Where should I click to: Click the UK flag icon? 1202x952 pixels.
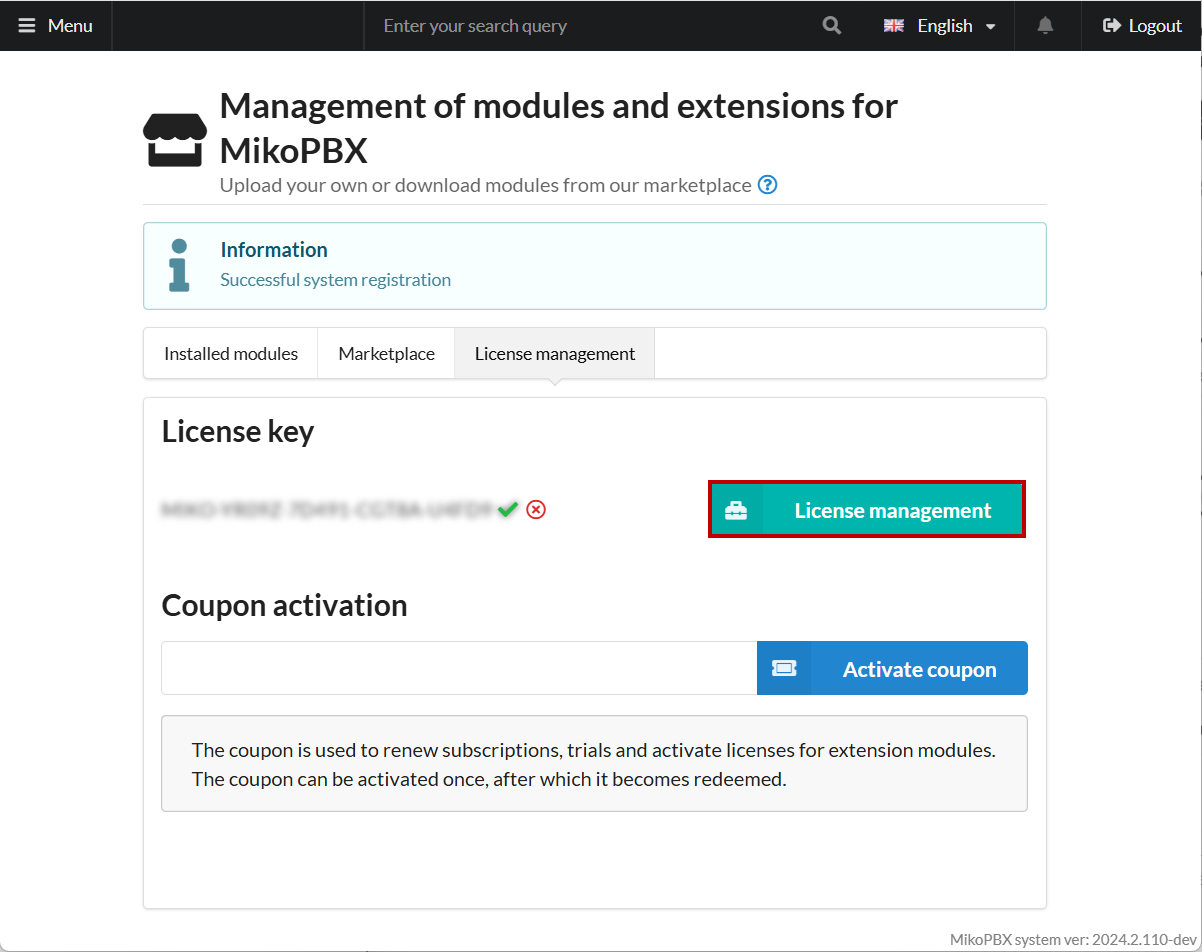(894, 26)
